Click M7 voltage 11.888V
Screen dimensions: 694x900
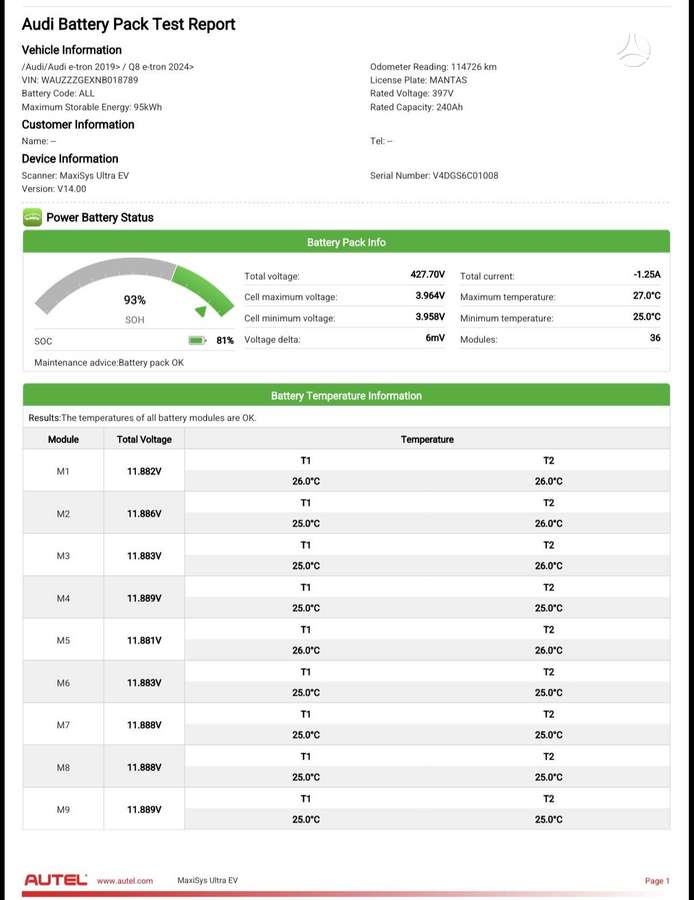click(x=144, y=725)
